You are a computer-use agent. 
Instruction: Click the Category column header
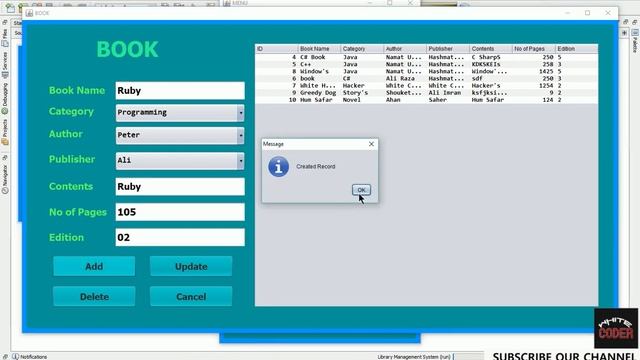coord(362,49)
